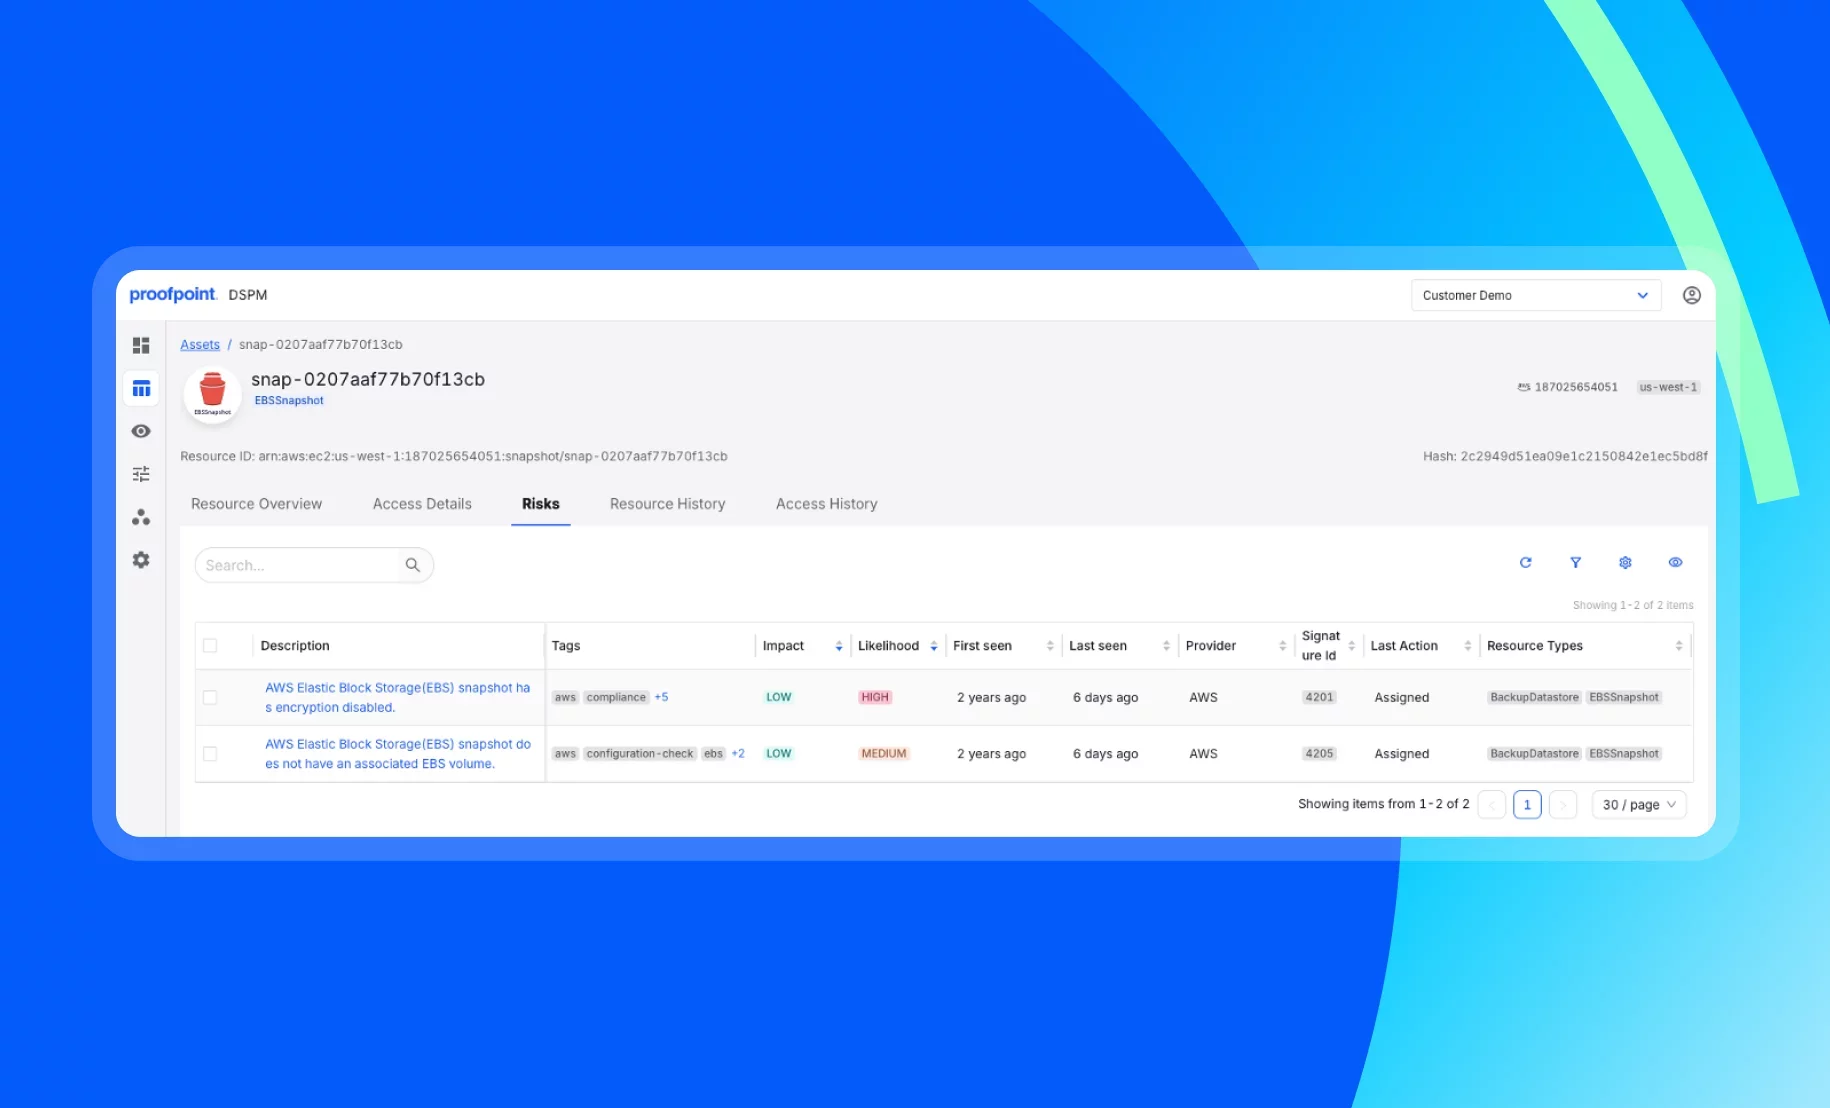Switch to the Access History tab

[x=826, y=504]
